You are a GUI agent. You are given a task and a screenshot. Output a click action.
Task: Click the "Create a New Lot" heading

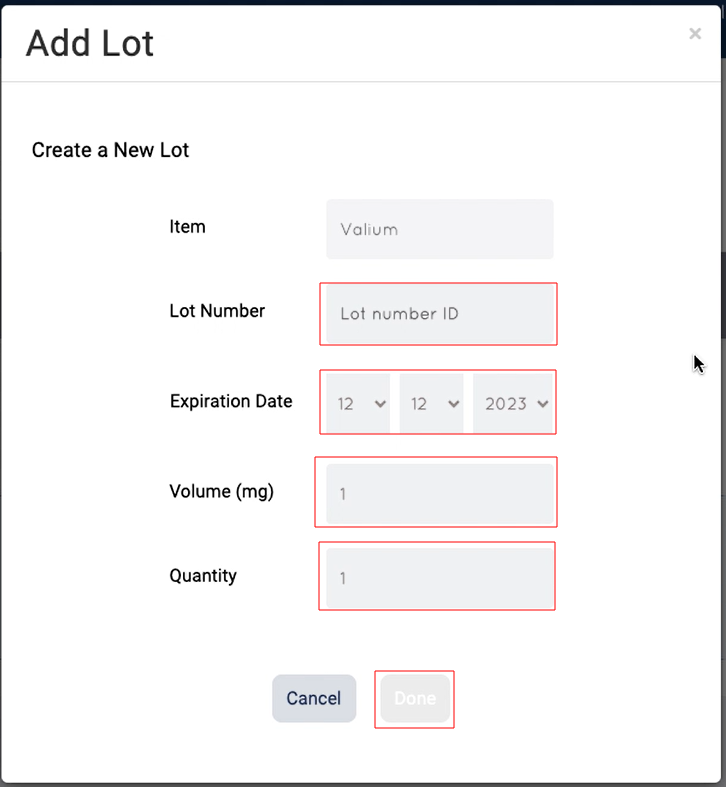pyautogui.click(x=110, y=151)
